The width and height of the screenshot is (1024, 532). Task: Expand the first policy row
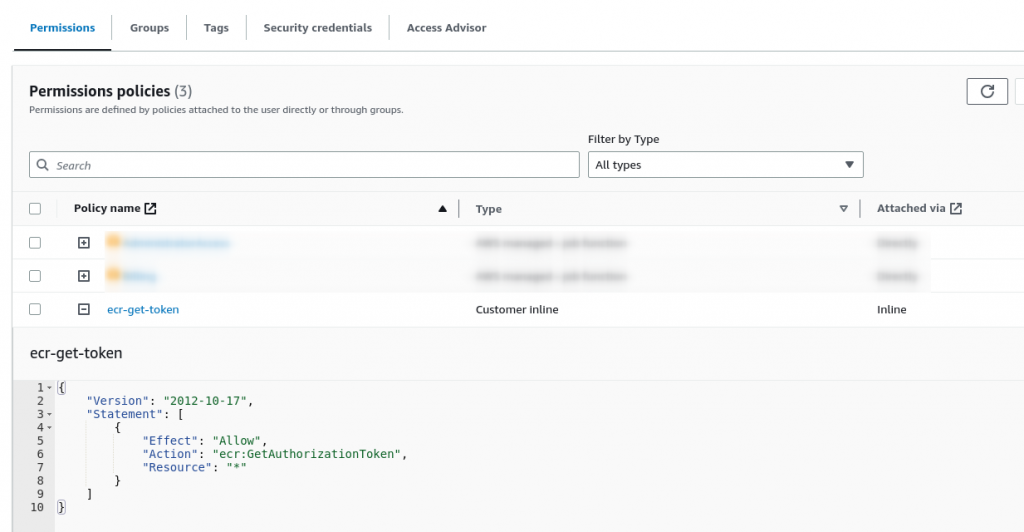pyautogui.click(x=84, y=243)
